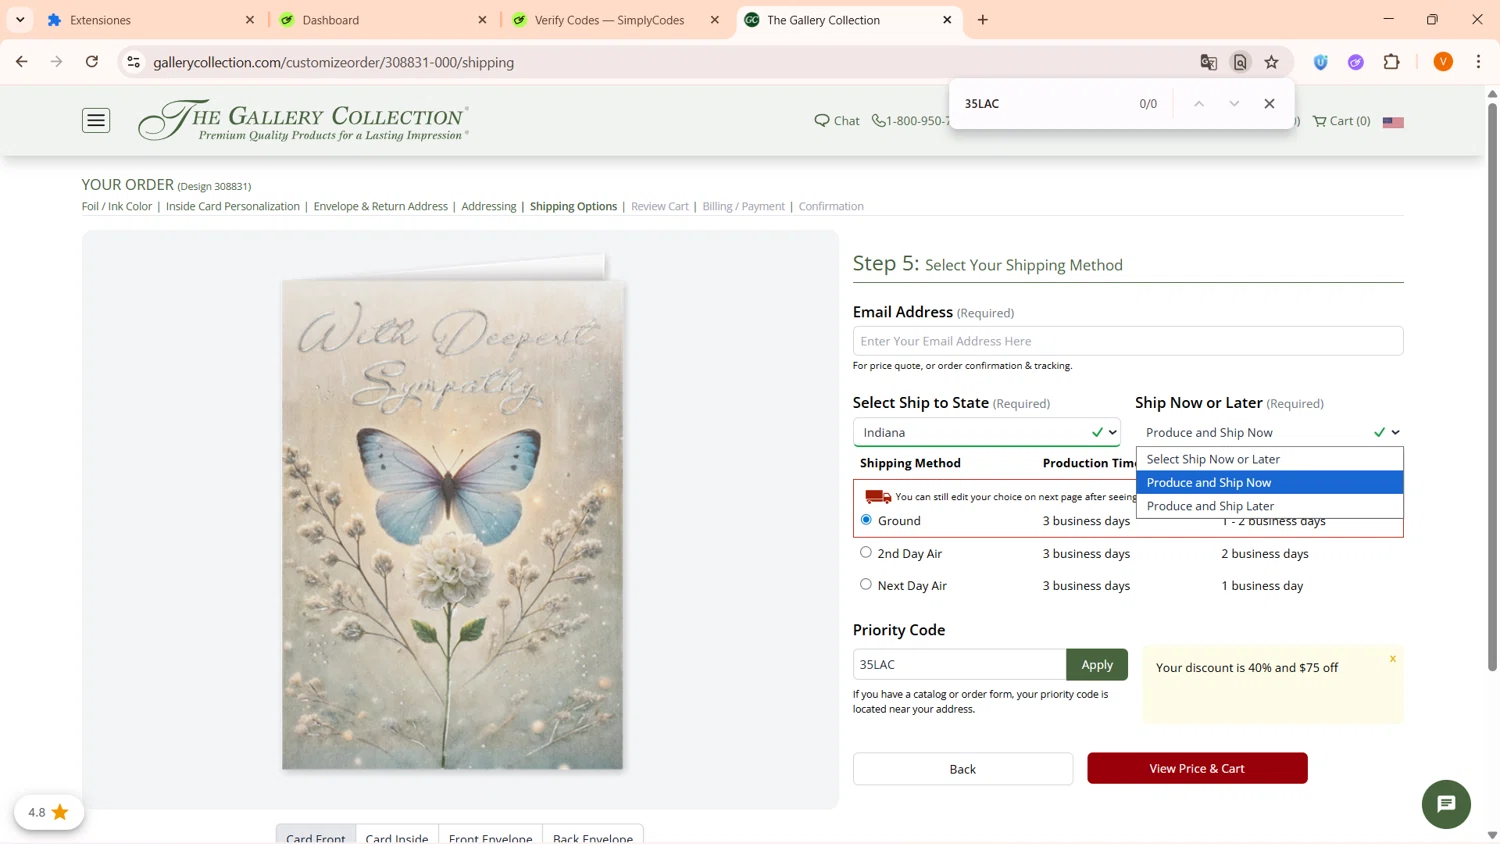This screenshot has height=844, width=1500.
Task: Choose Produce and Ship Now option
Action: tap(1270, 482)
